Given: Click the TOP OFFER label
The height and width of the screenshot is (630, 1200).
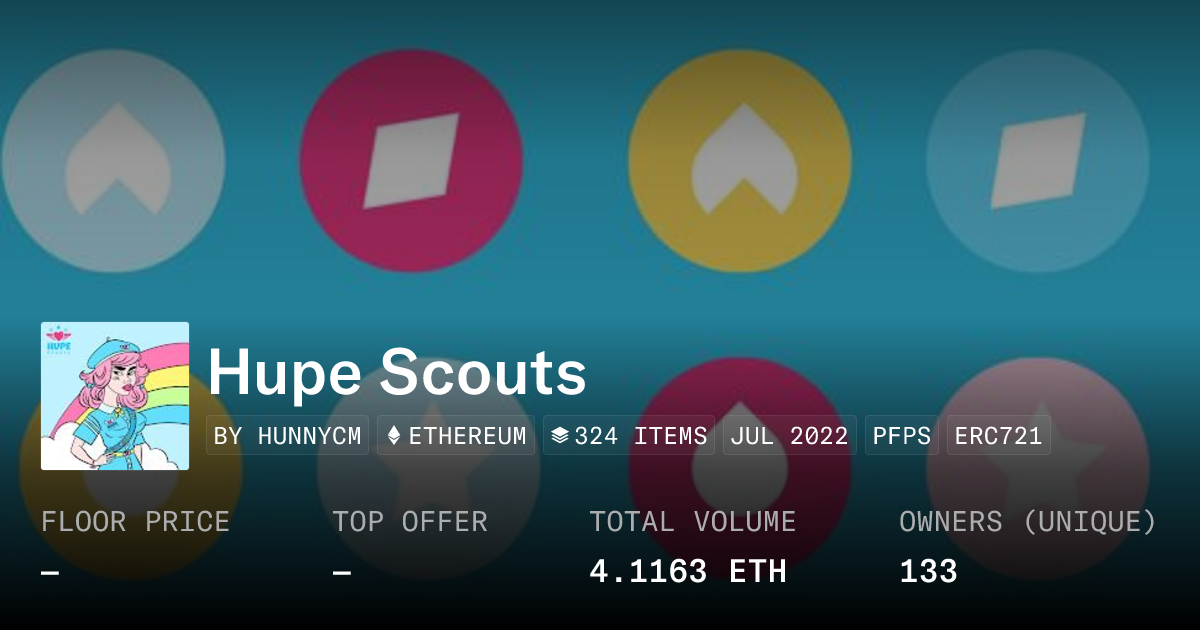Looking at the screenshot, I should pos(410,522).
